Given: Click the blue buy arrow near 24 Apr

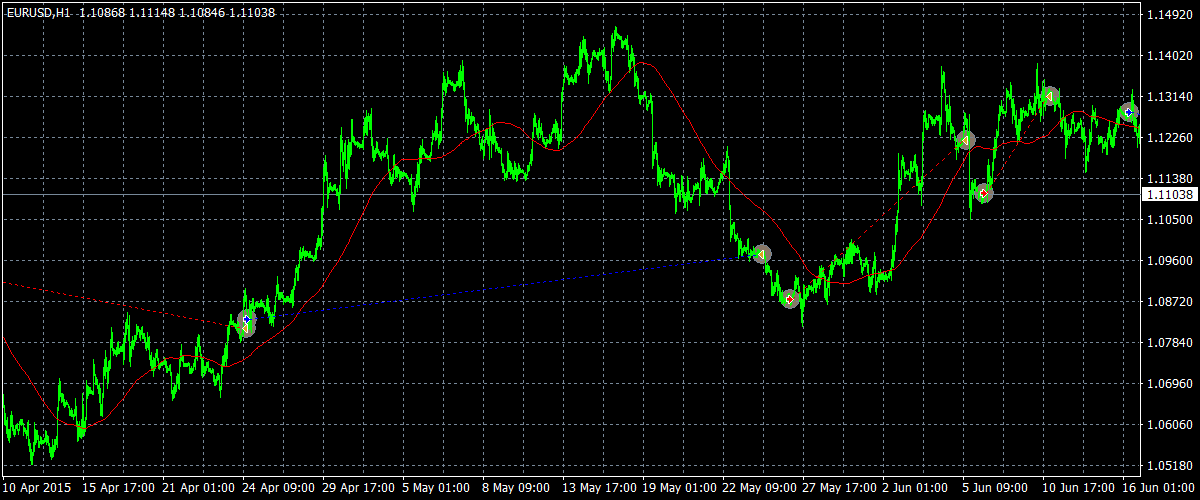Looking at the screenshot, I should 246,319.
